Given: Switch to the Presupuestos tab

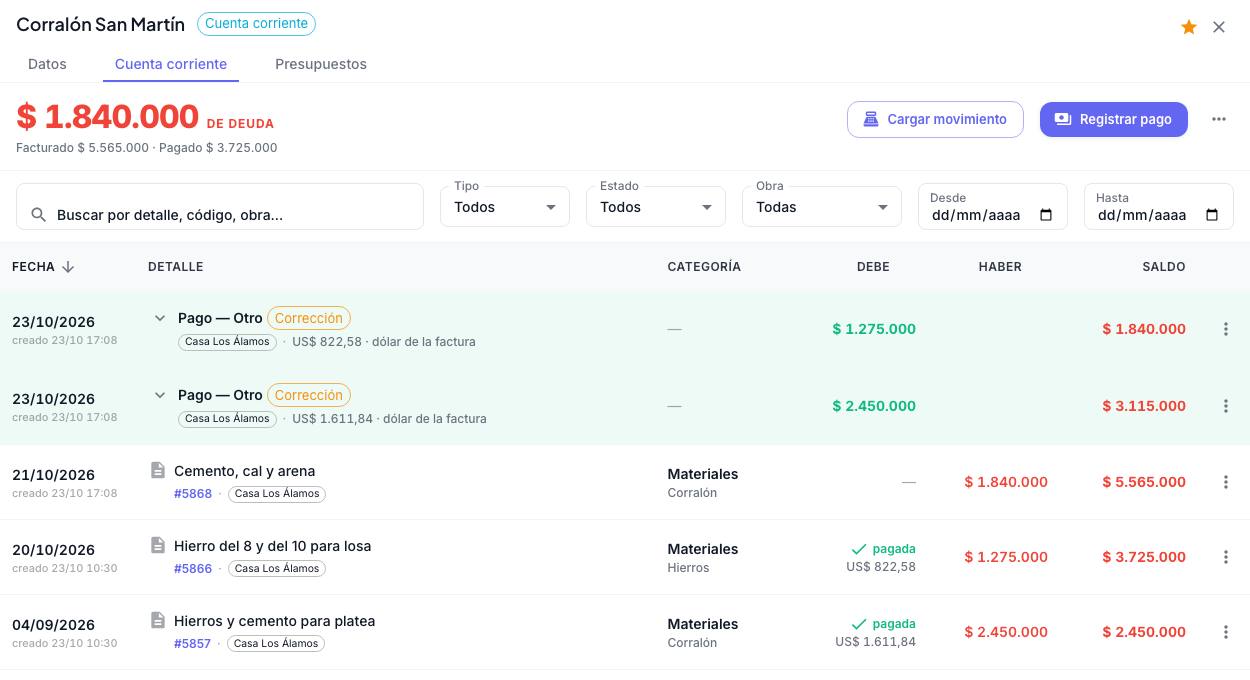Looking at the screenshot, I should [321, 64].
